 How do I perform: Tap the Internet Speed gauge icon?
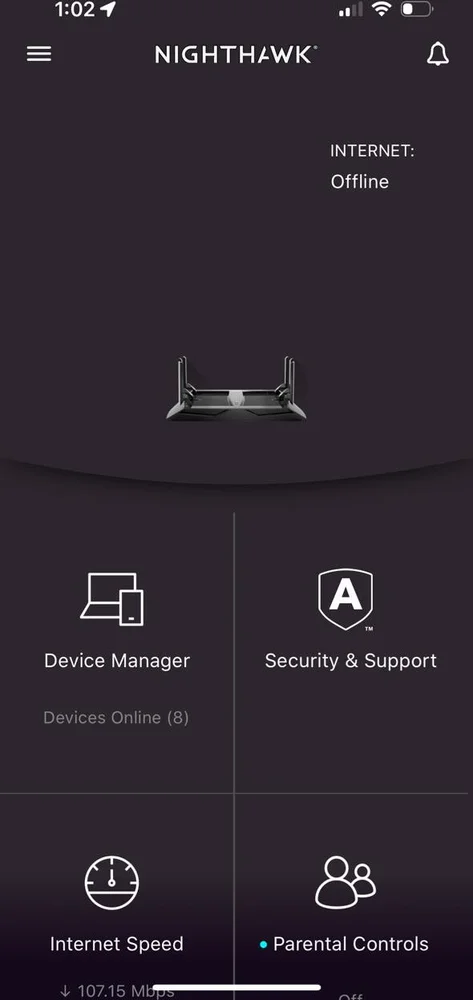[x=112, y=883]
